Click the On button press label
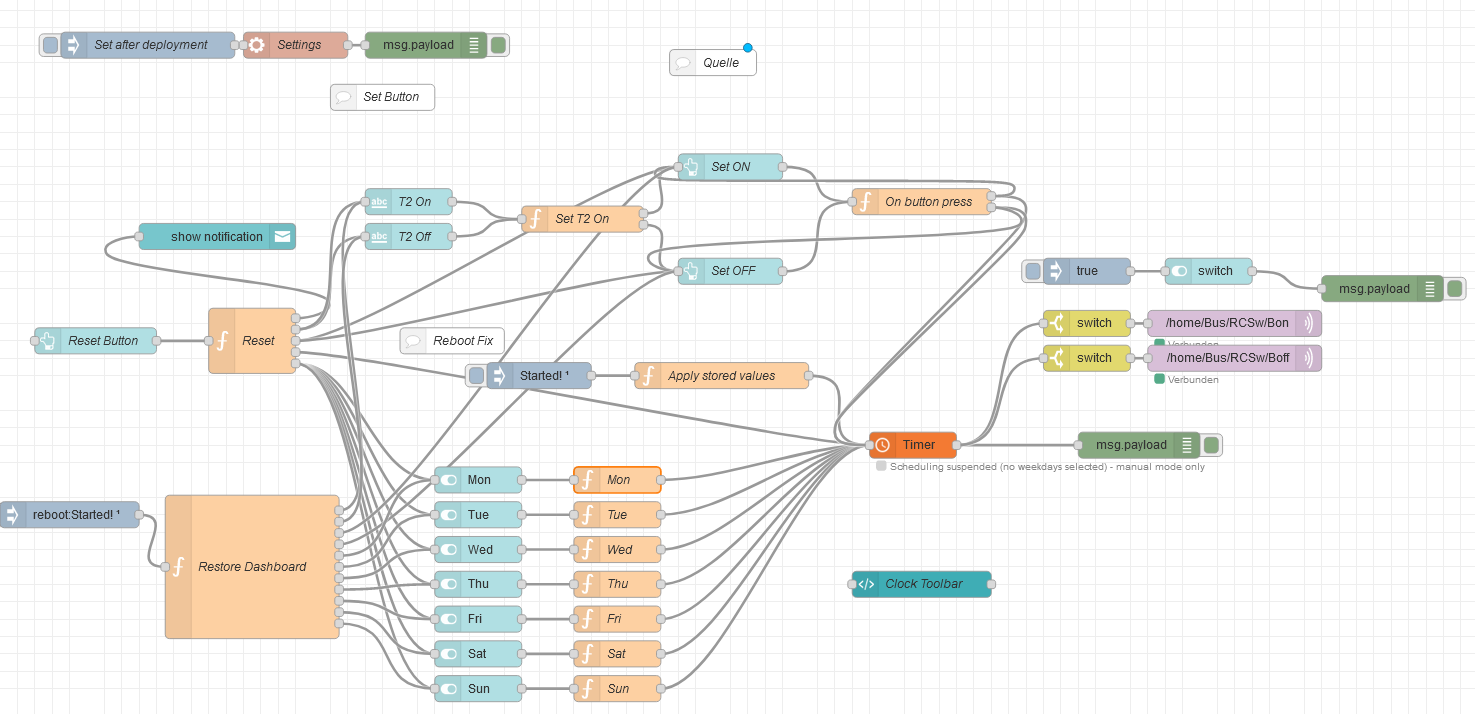This screenshot has height=714, width=1475. click(928, 202)
